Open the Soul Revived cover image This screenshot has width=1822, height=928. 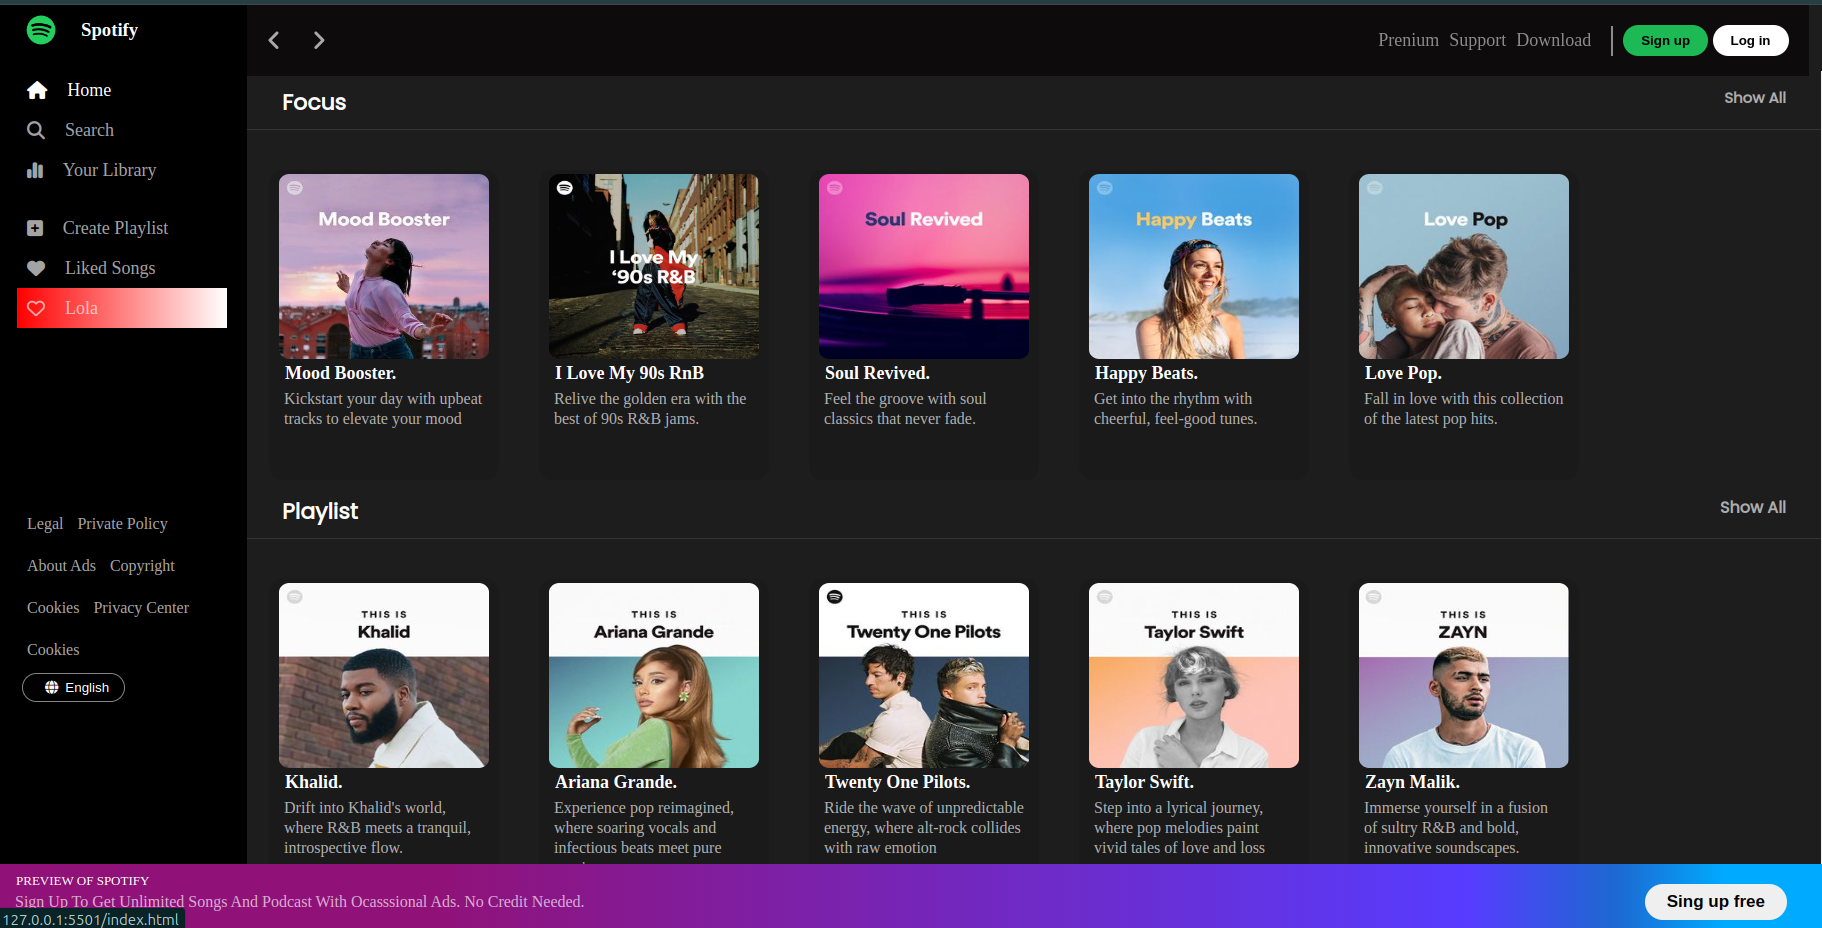(x=924, y=267)
